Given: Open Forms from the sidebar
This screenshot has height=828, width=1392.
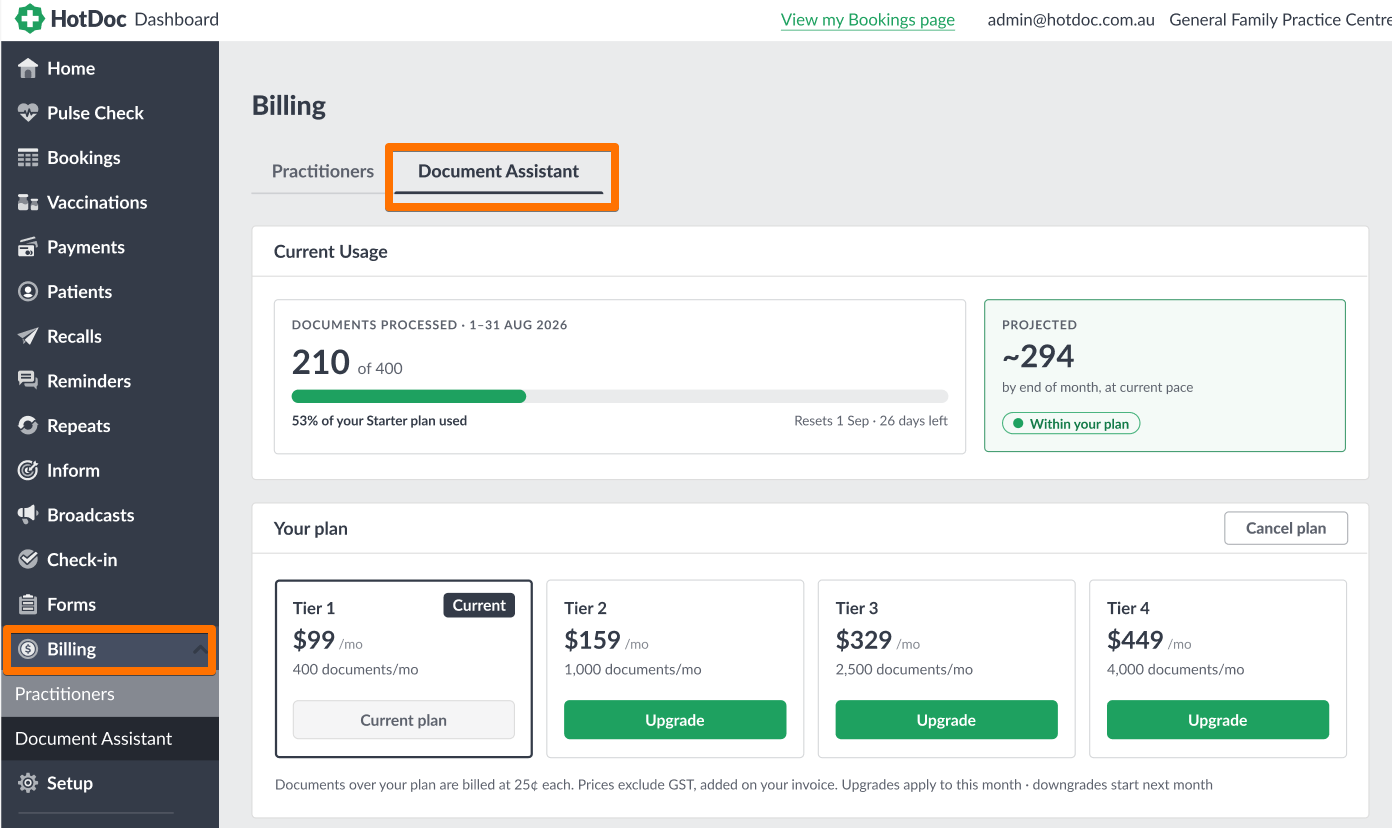Looking at the screenshot, I should [109, 605].
